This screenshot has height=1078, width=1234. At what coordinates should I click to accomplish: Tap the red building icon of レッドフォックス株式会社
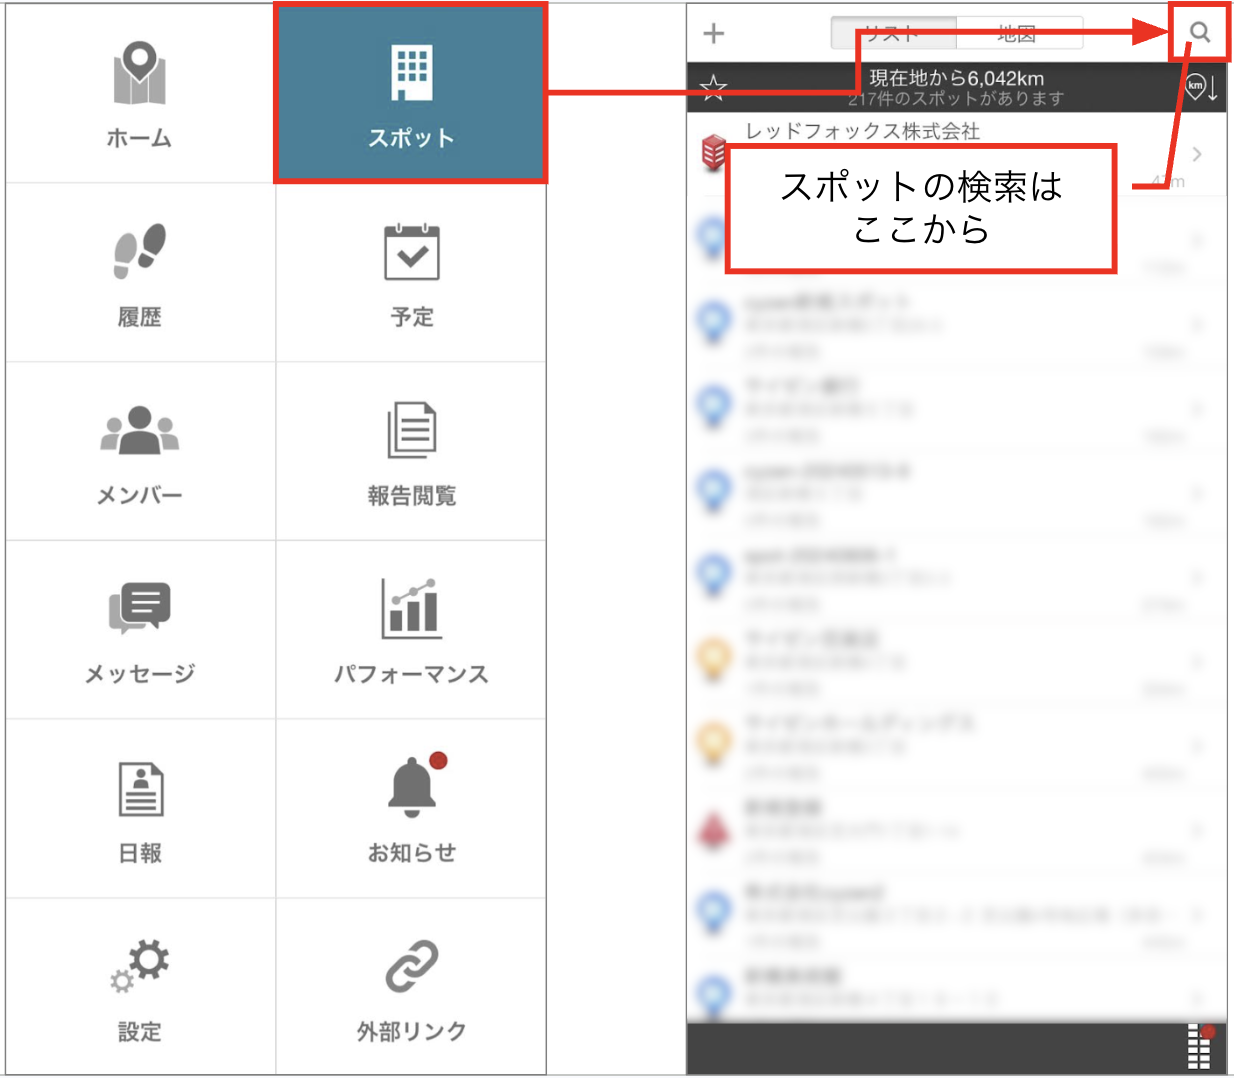pyautogui.click(x=713, y=153)
